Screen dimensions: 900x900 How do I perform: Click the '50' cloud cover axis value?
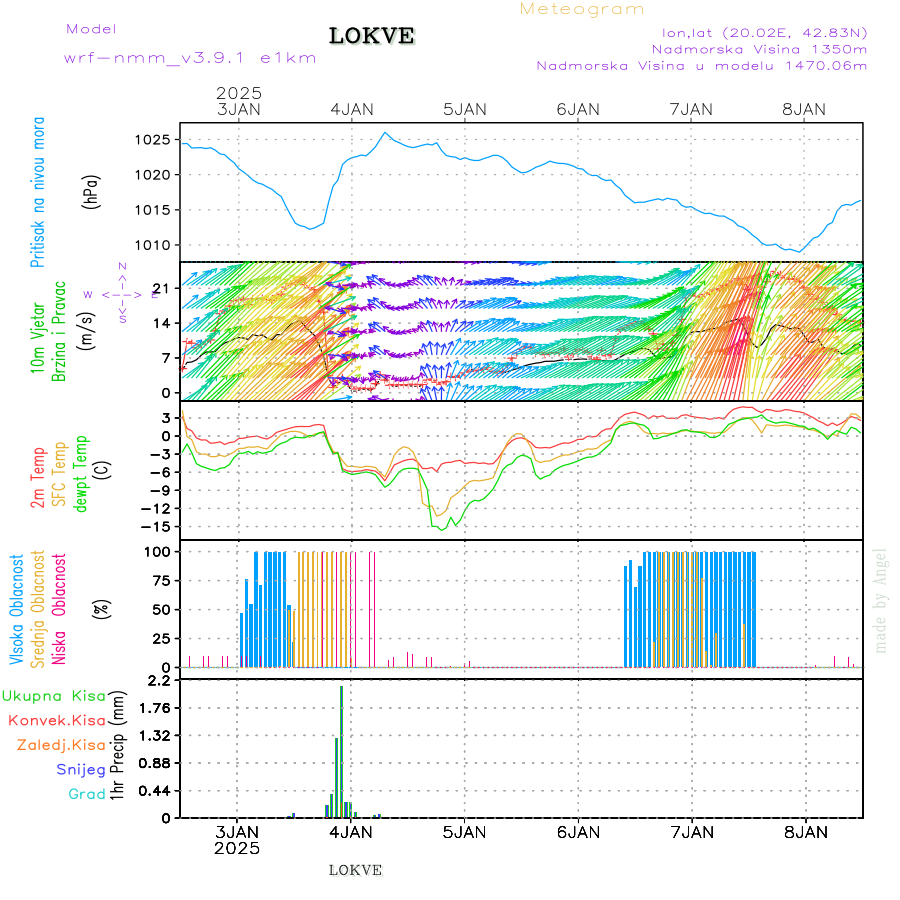point(161,610)
